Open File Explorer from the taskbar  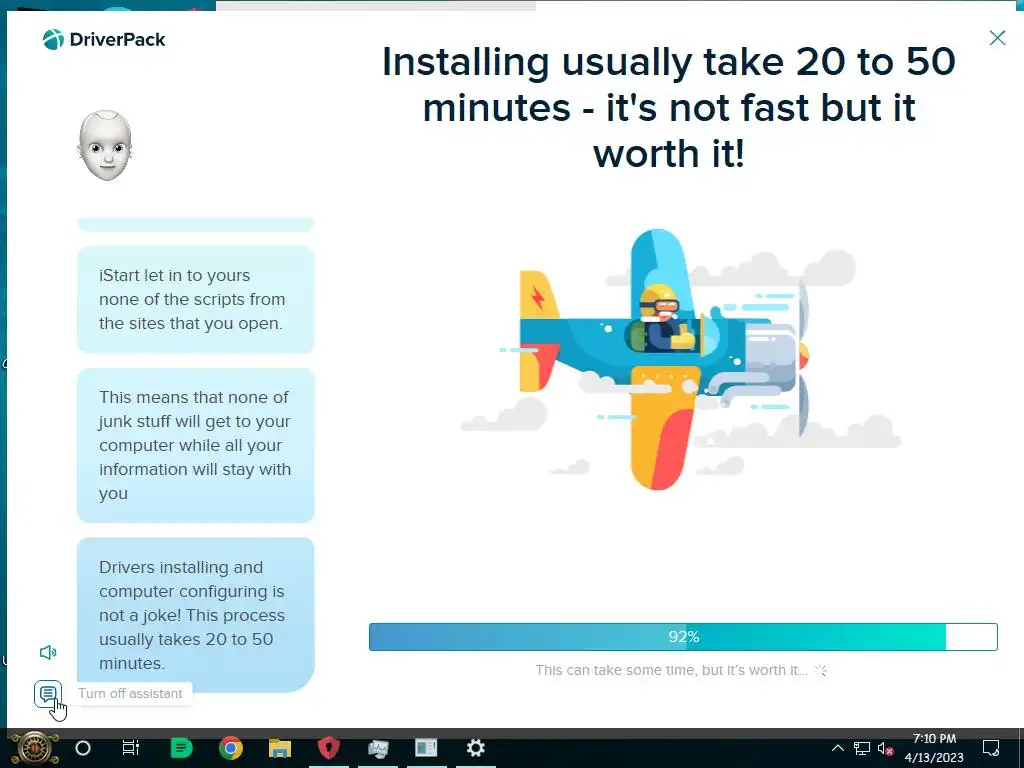click(280, 748)
